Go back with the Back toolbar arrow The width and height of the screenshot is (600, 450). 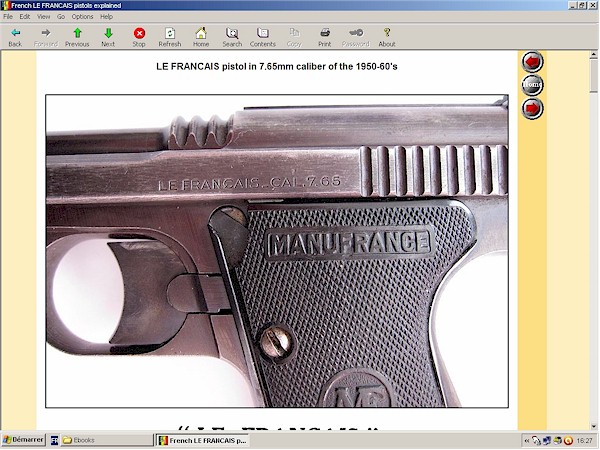click(15, 37)
